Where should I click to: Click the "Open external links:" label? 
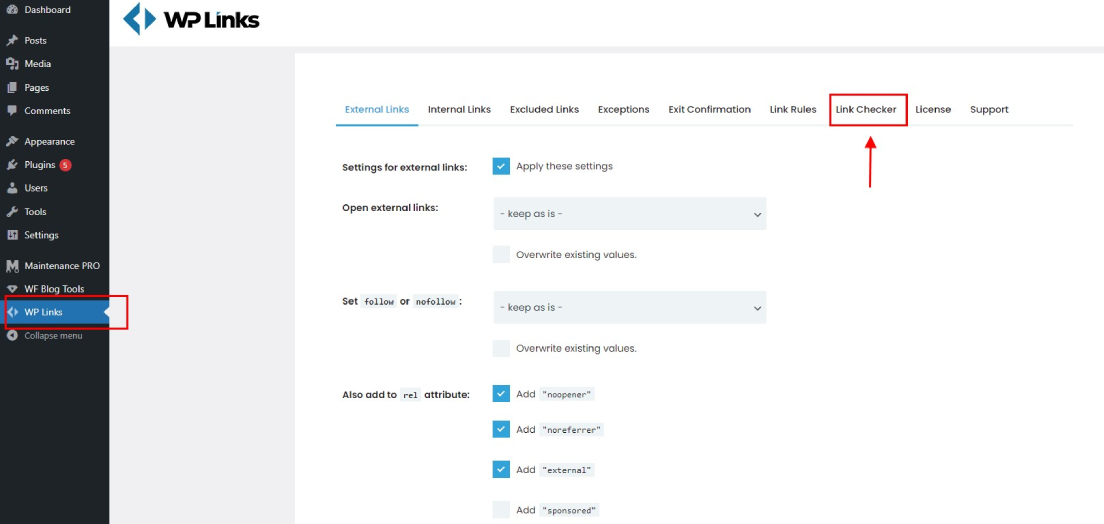390,208
